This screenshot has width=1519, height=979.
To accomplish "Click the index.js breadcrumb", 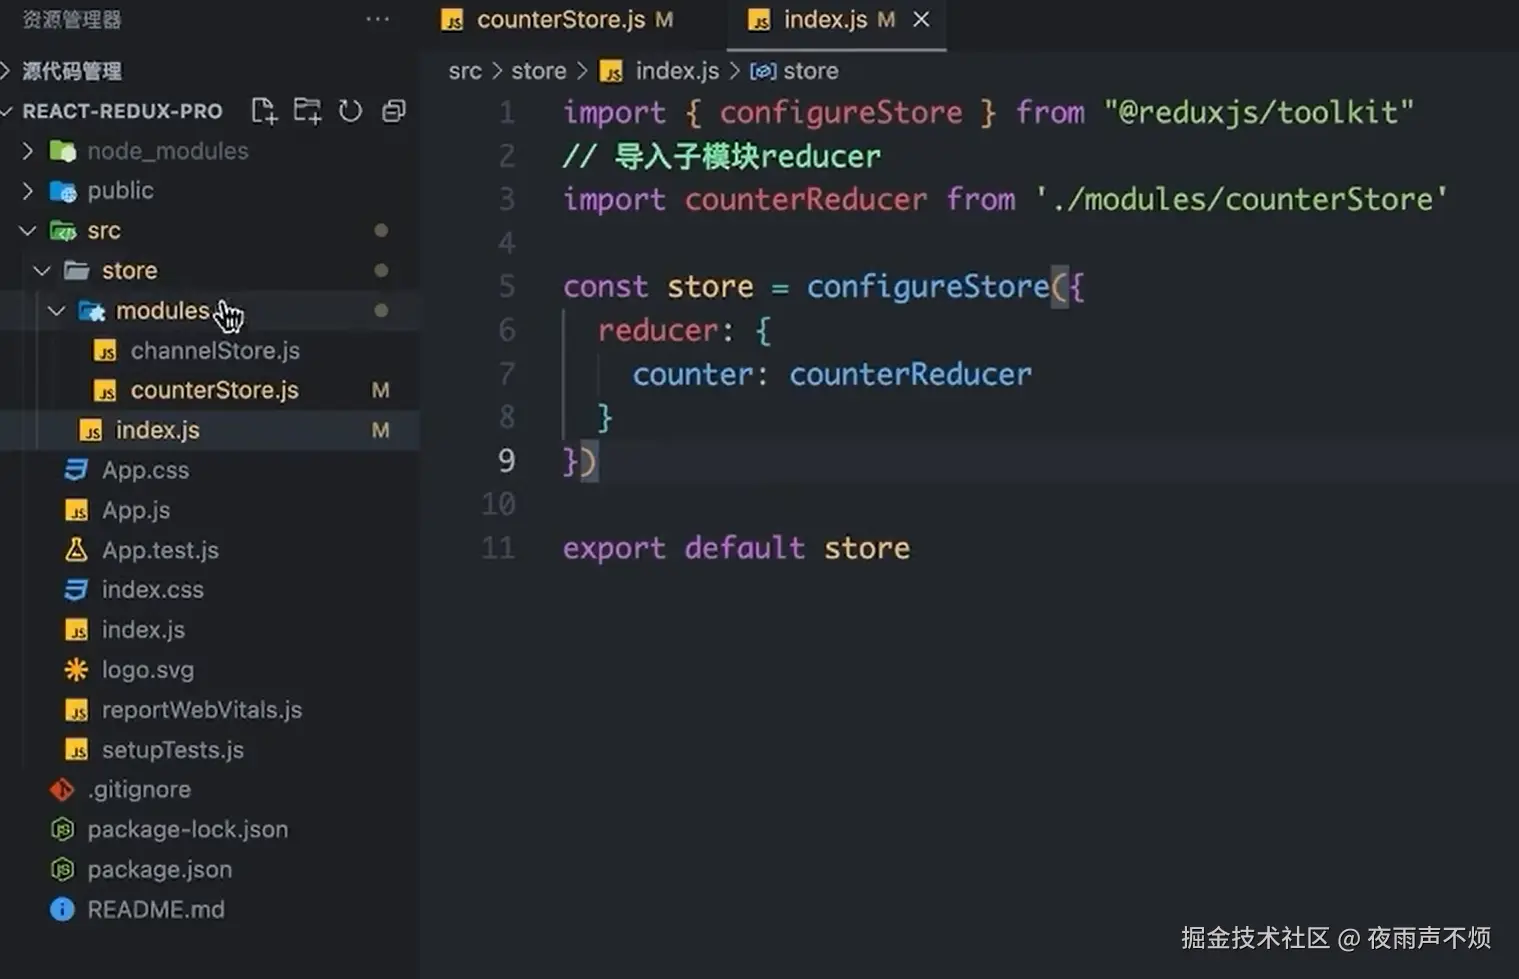I will (x=677, y=71).
